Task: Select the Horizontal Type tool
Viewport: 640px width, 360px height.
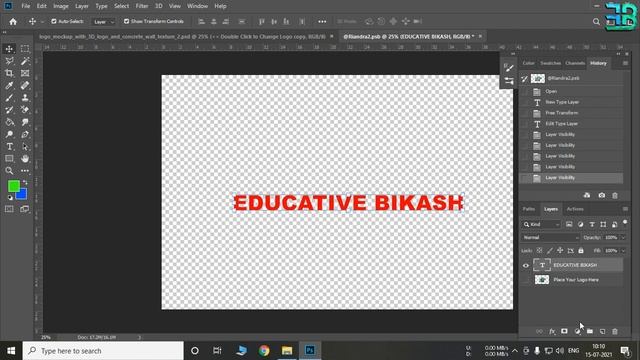Action: [9, 147]
